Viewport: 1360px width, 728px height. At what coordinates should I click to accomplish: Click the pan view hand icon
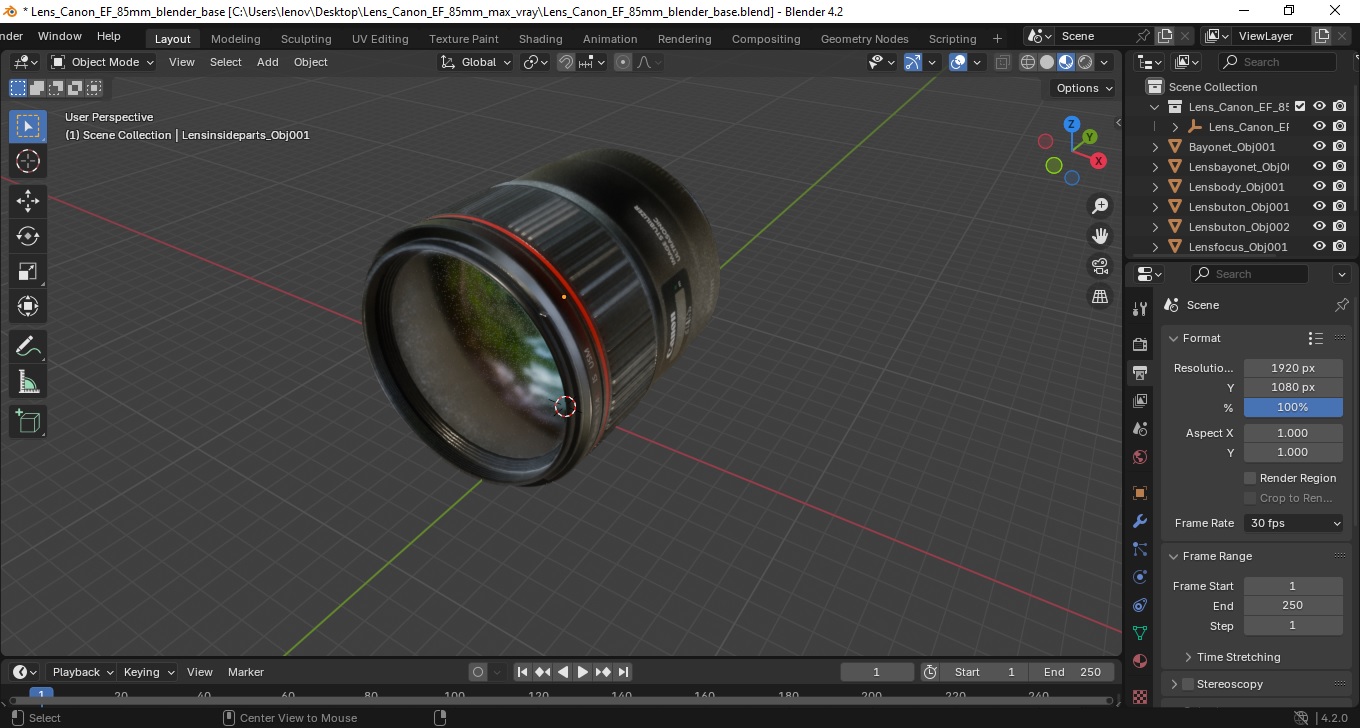1100,236
